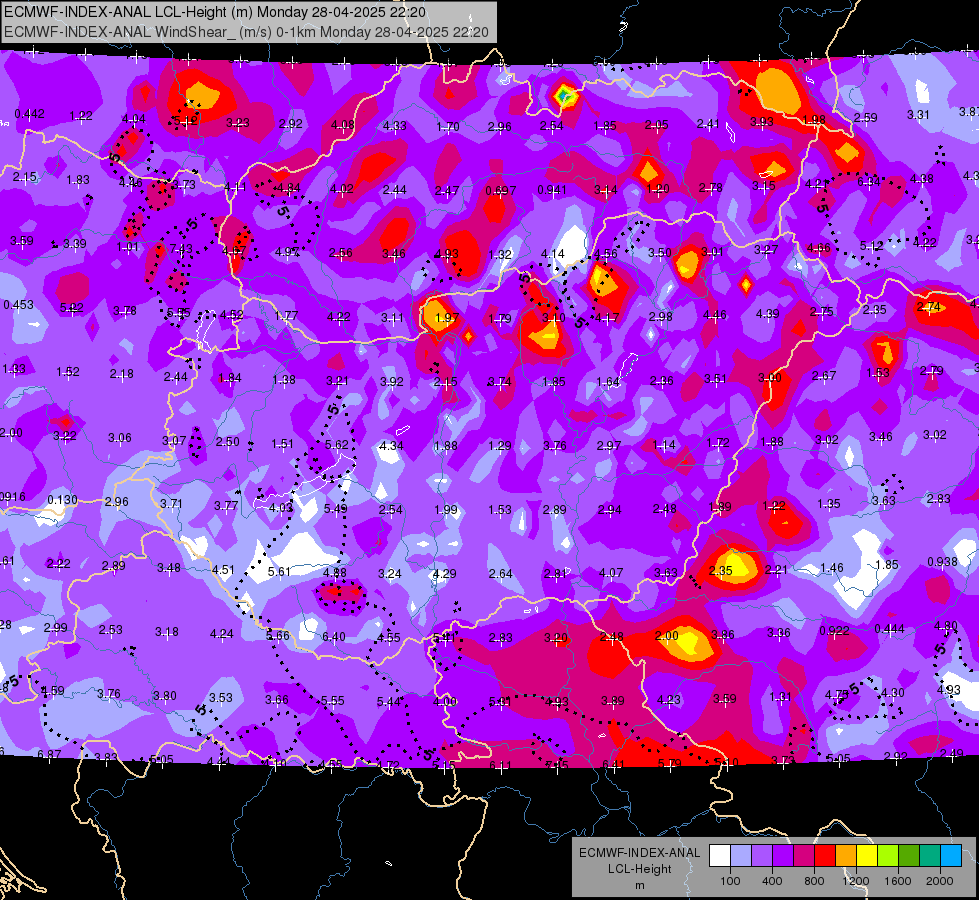Click the wind shear value '6.41'
Viewport: 979px width, 900px height.
coord(613,764)
